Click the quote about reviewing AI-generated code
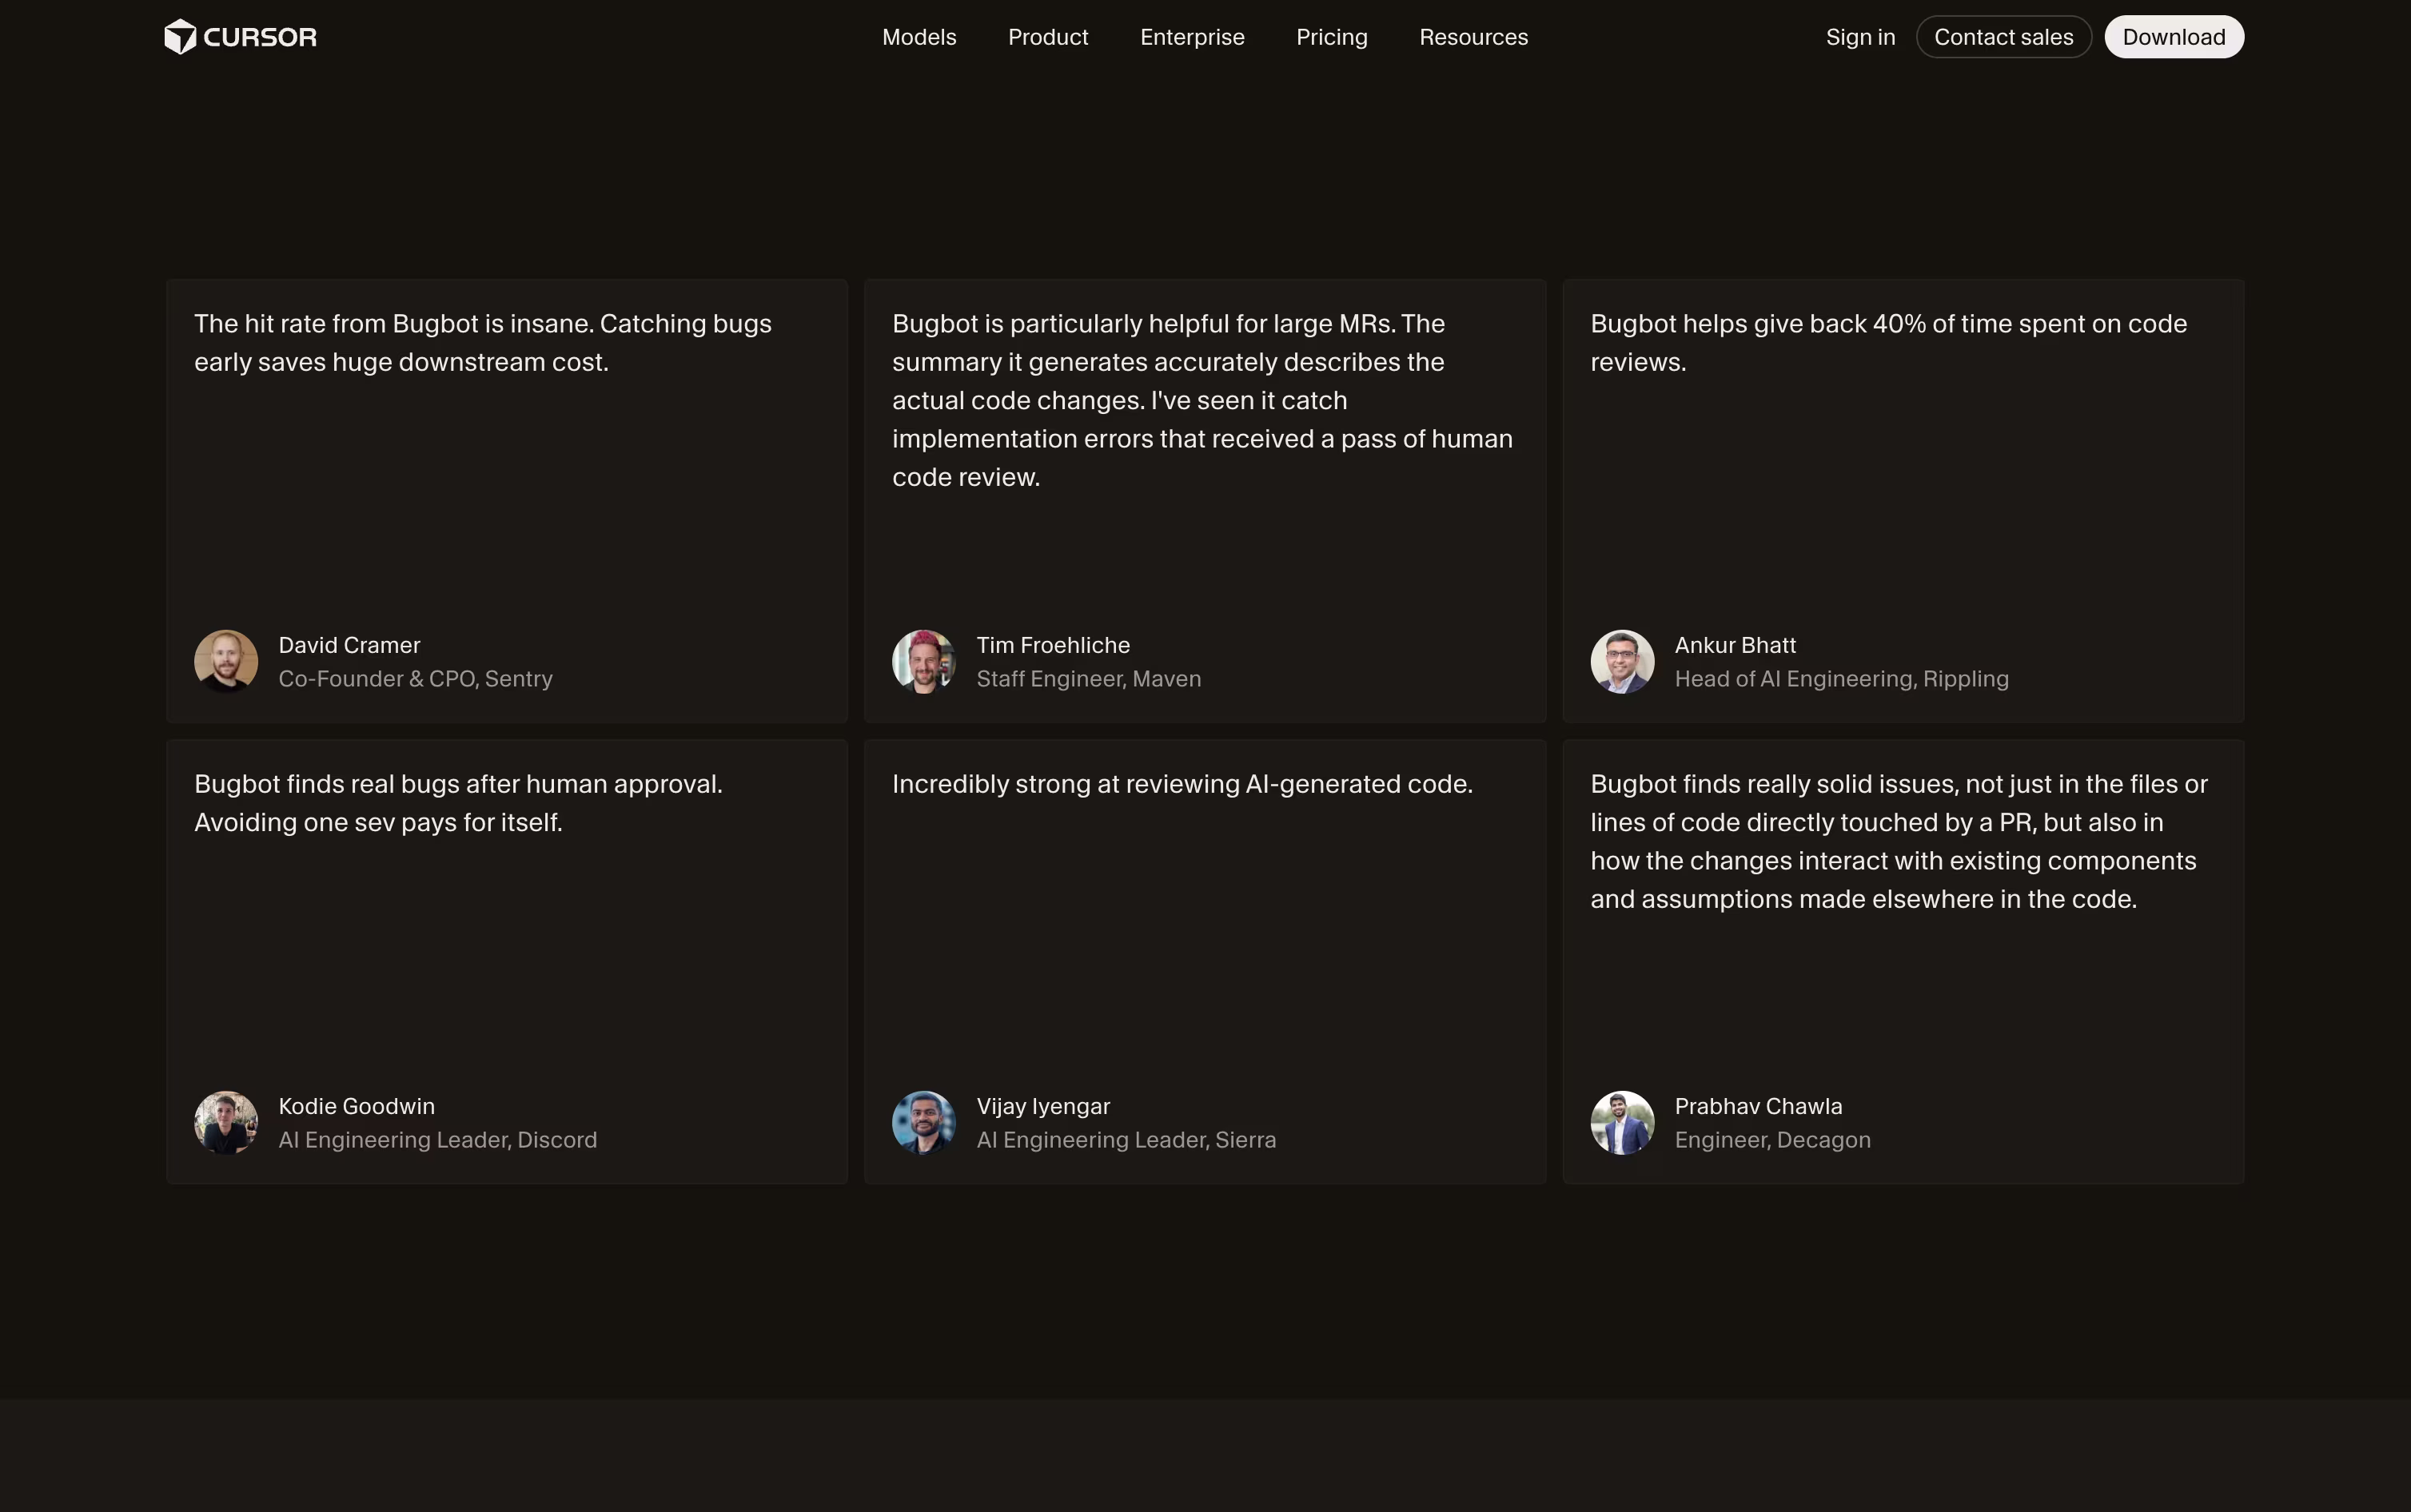Viewport: 2411px width, 1512px height. [x=1182, y=784]
